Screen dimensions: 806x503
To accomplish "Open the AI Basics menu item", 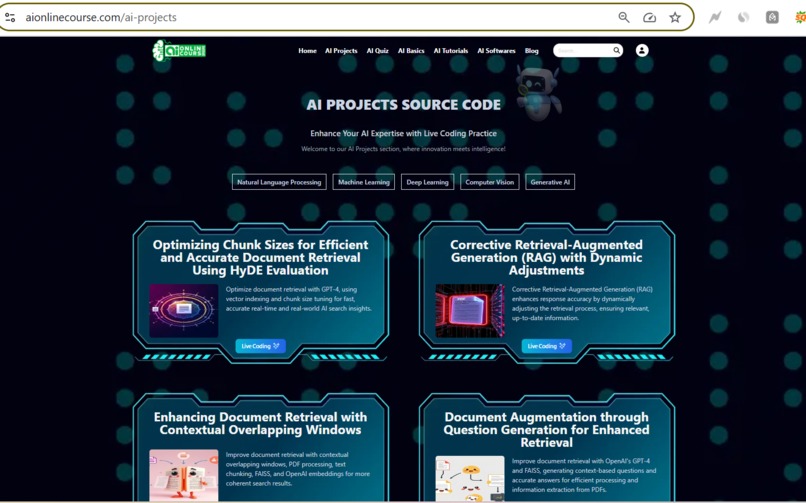I will click(x=411, y=50).
